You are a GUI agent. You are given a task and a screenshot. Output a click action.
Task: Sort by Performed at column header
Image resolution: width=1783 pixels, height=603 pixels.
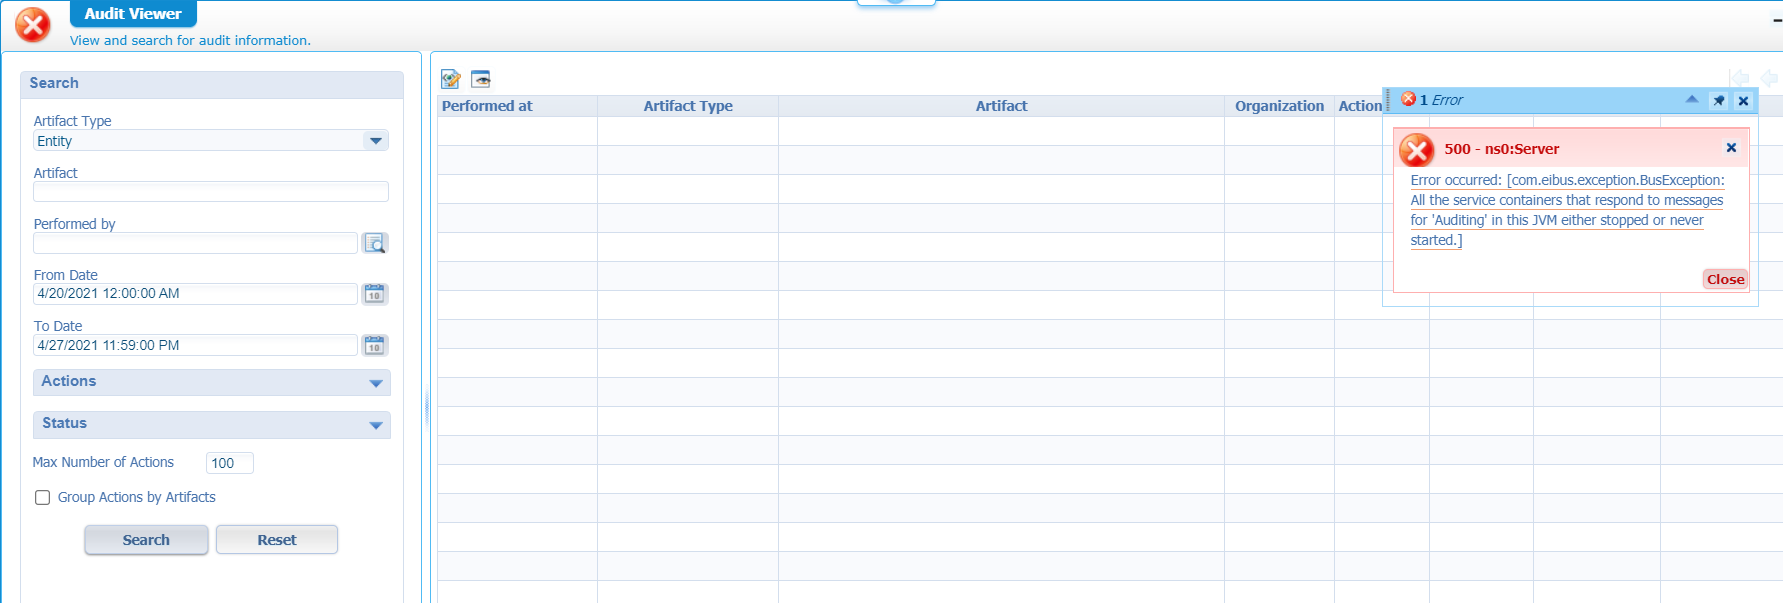(488, 106)
